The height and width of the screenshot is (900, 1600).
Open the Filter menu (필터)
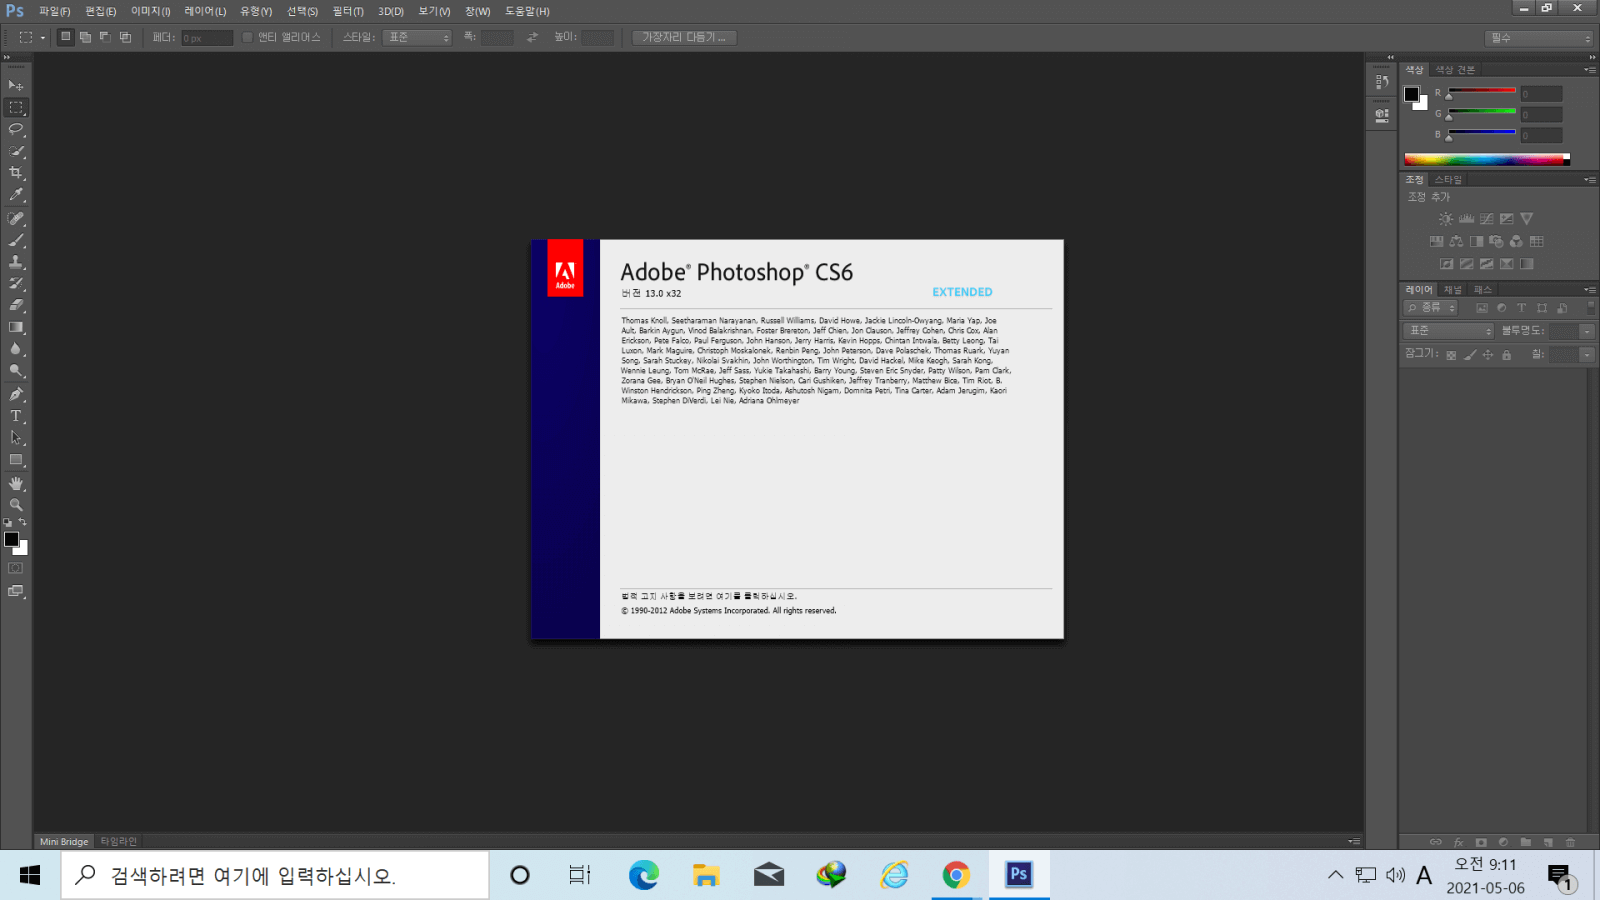(x=348, y=11)
